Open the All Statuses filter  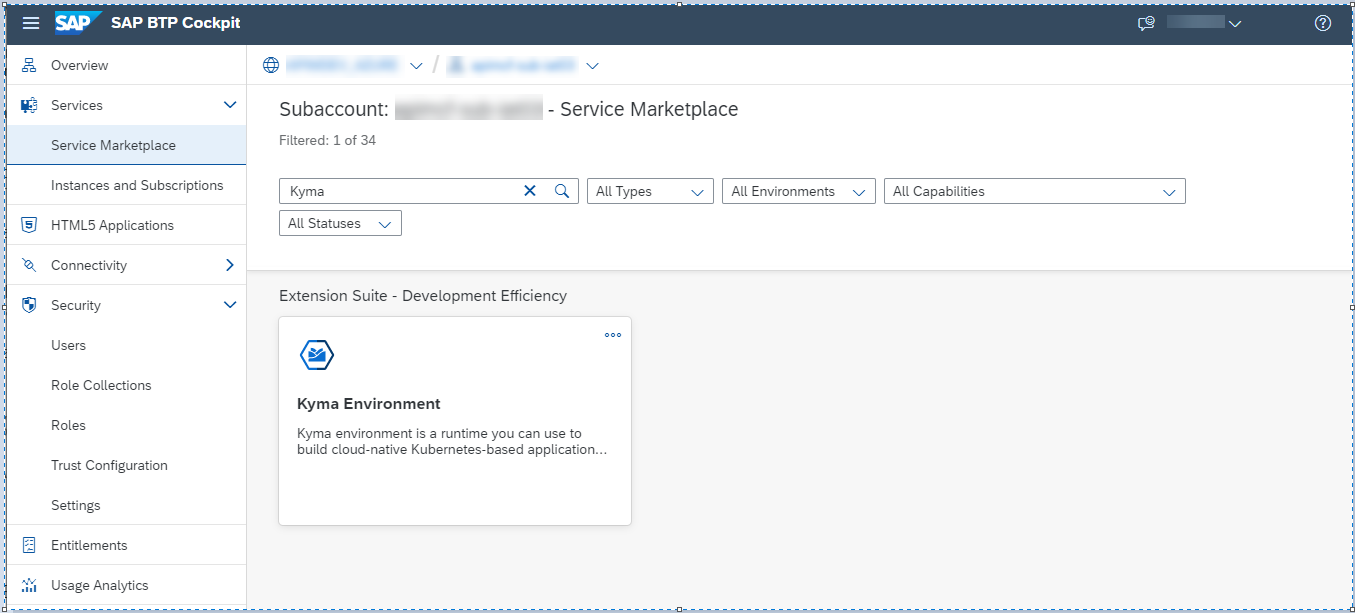pyautogui.click(x=340, y=223)
